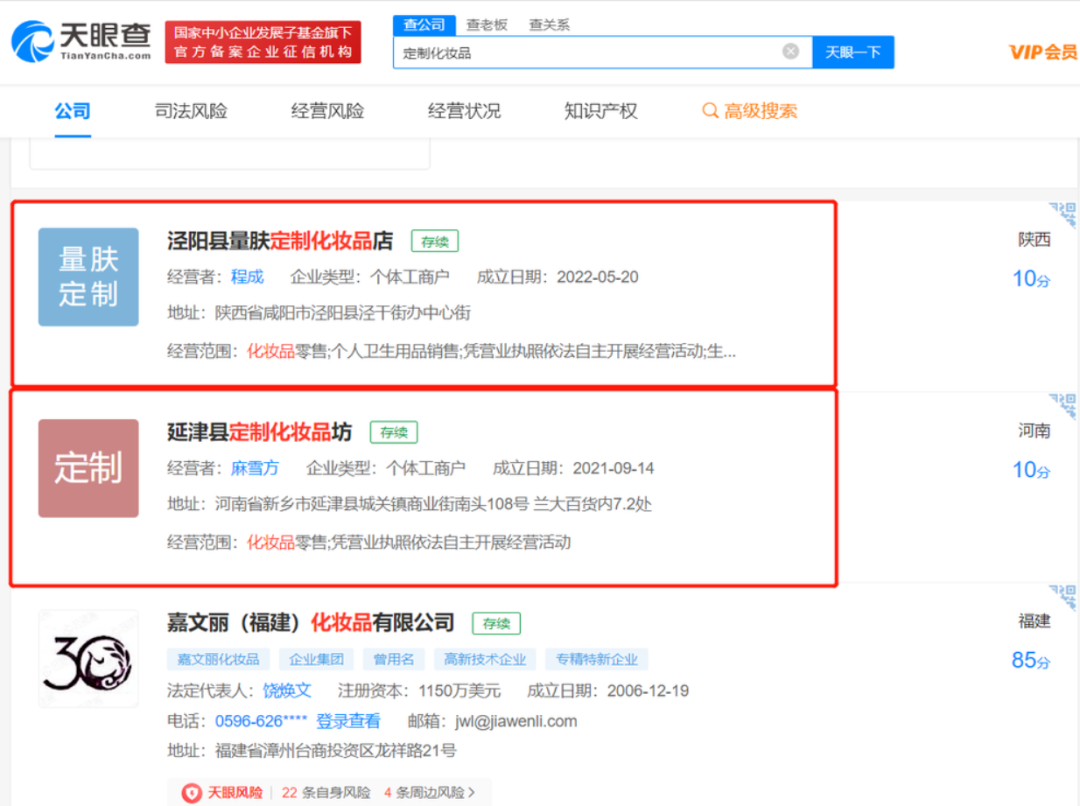Open the 公司 results tab

point(72,111)
